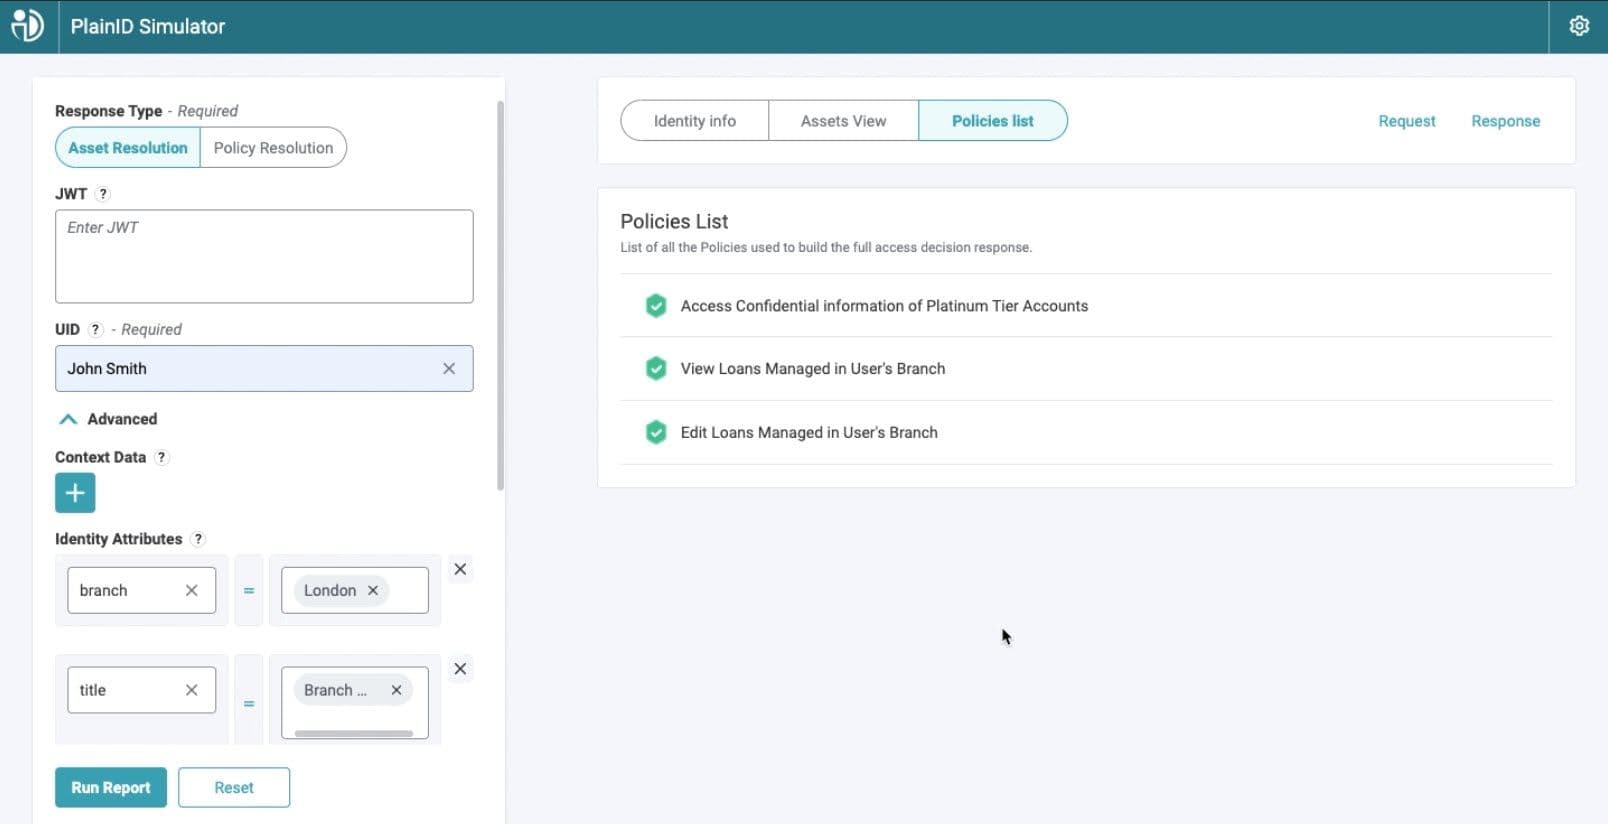Screen dimensions: 1608x824
Task: Switch to Assets View tab
Action: pos(843,121)
